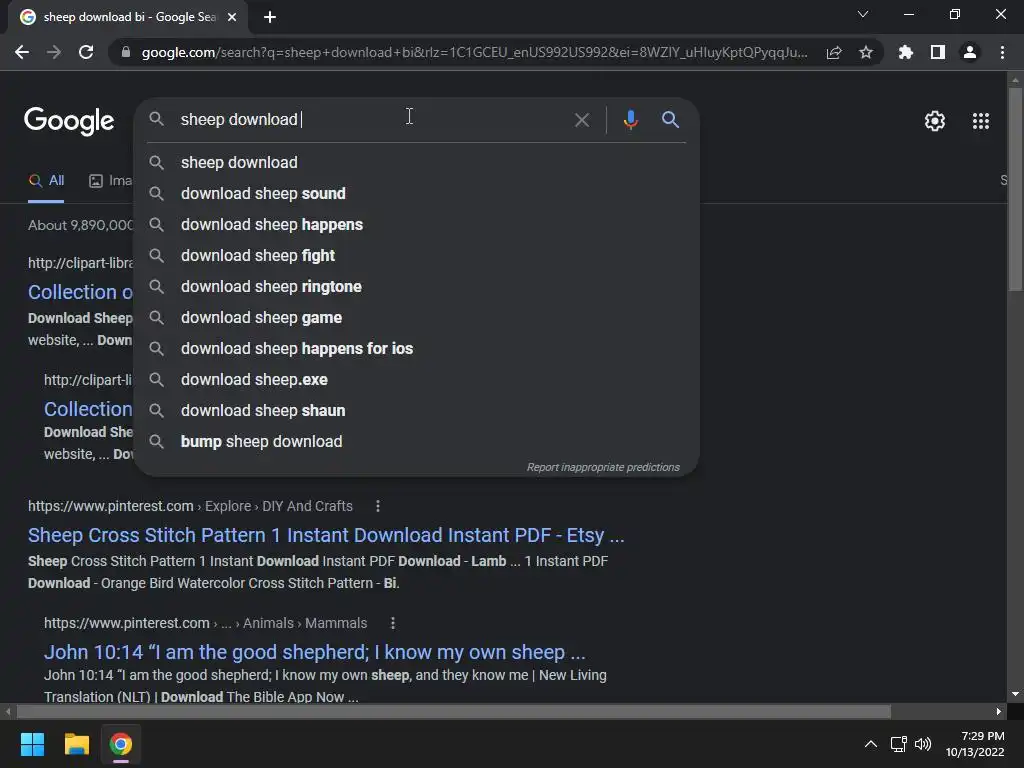Open volume control tray icon
The image size is (1024, 768).
pos(923,744)
